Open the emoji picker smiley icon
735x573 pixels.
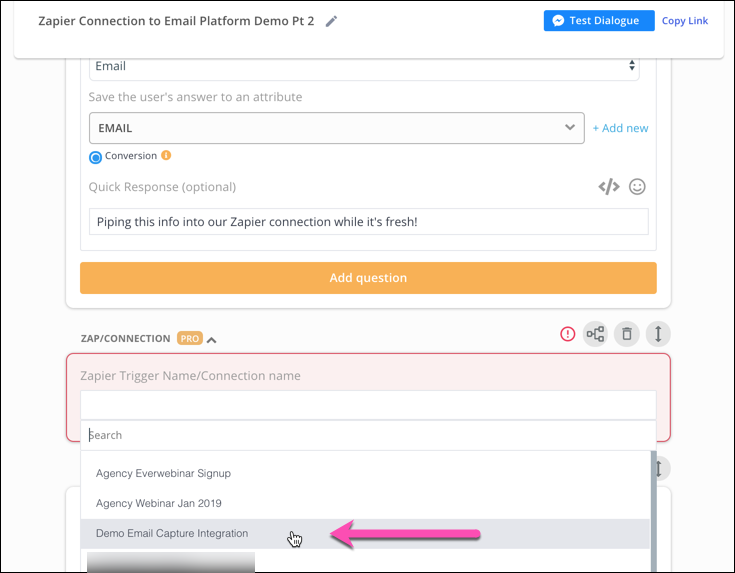coord(637,187)
